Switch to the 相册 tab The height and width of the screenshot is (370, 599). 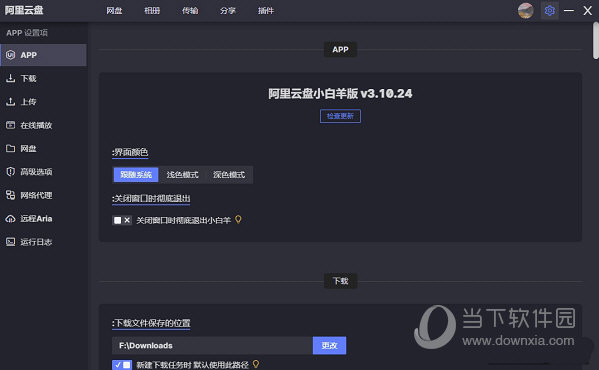(152, 11)
